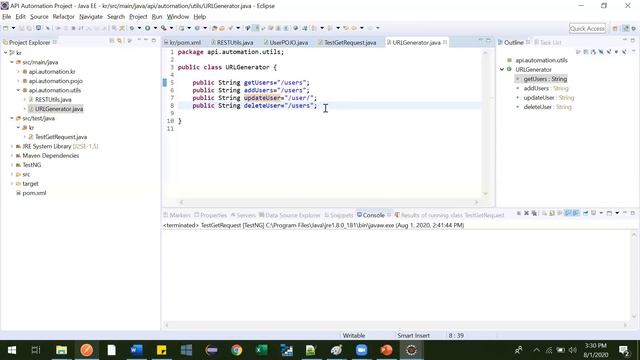Collapse the kr project node
The height and width of the screenshot is (360, 640).
[6, 53]
